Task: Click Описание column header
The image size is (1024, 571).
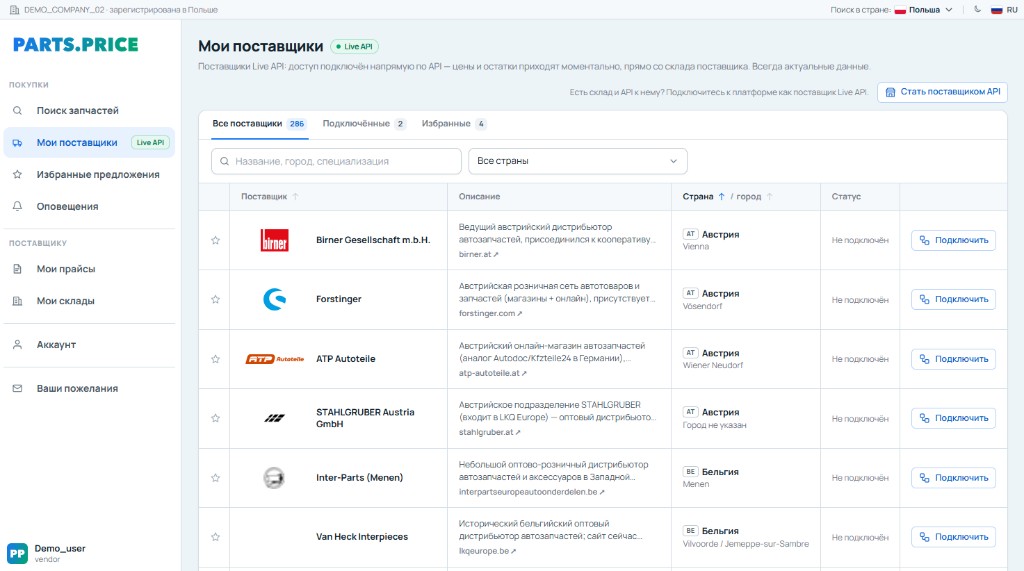Action: tap(479, 197)
